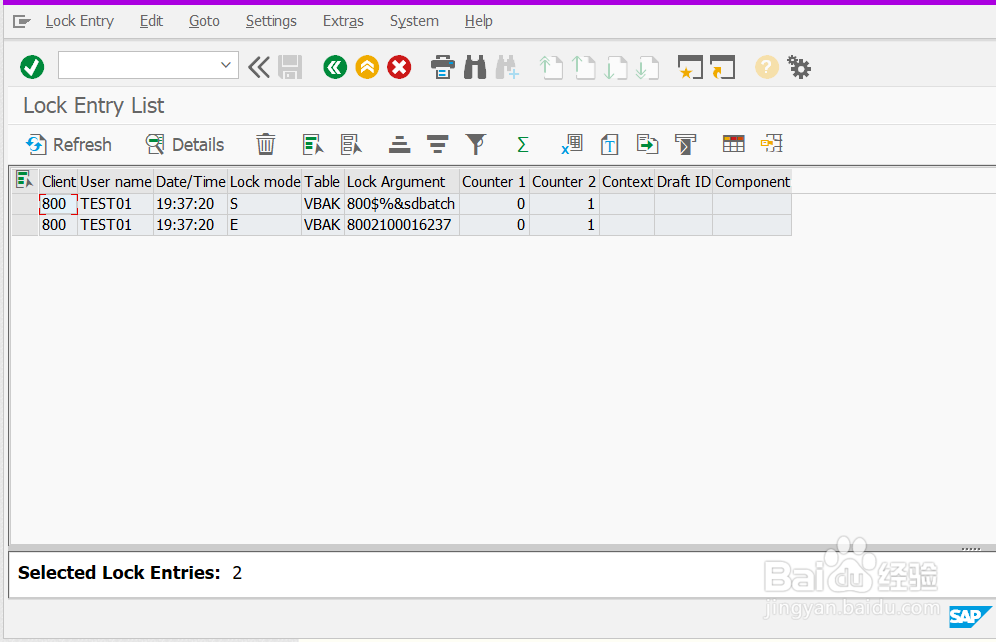Image resolution: width=996 pixels, height=642 pixels.
Task: Click the Lock Argument column header
Action: (x=402, y=182)
